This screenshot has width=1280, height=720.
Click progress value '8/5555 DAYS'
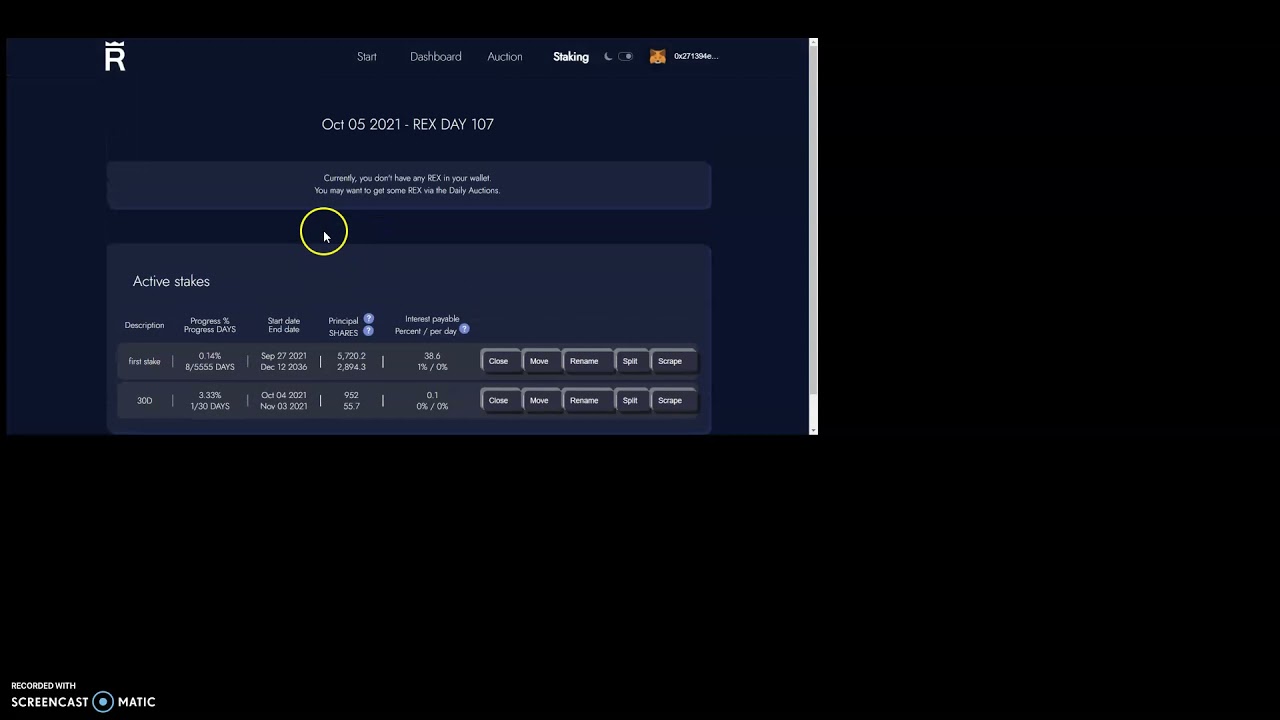coord(210,367)
